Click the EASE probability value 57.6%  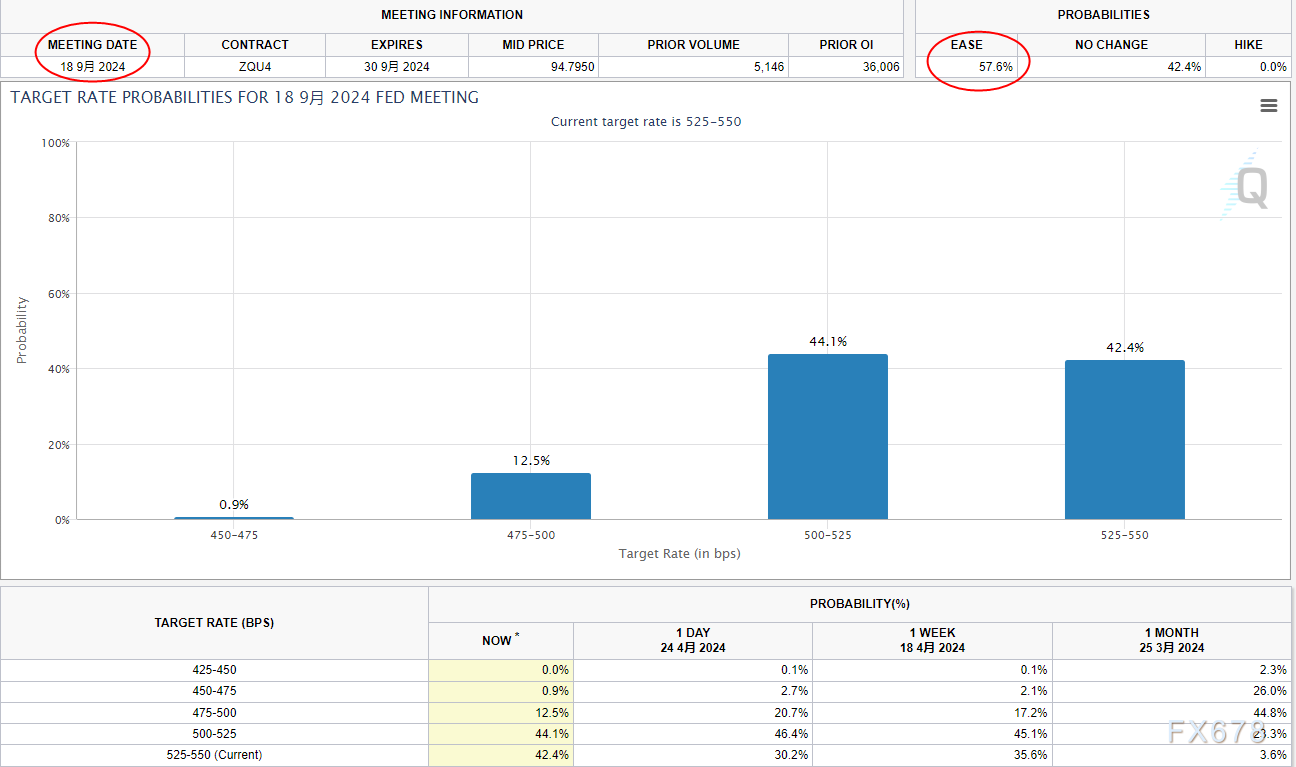[995, 67]
